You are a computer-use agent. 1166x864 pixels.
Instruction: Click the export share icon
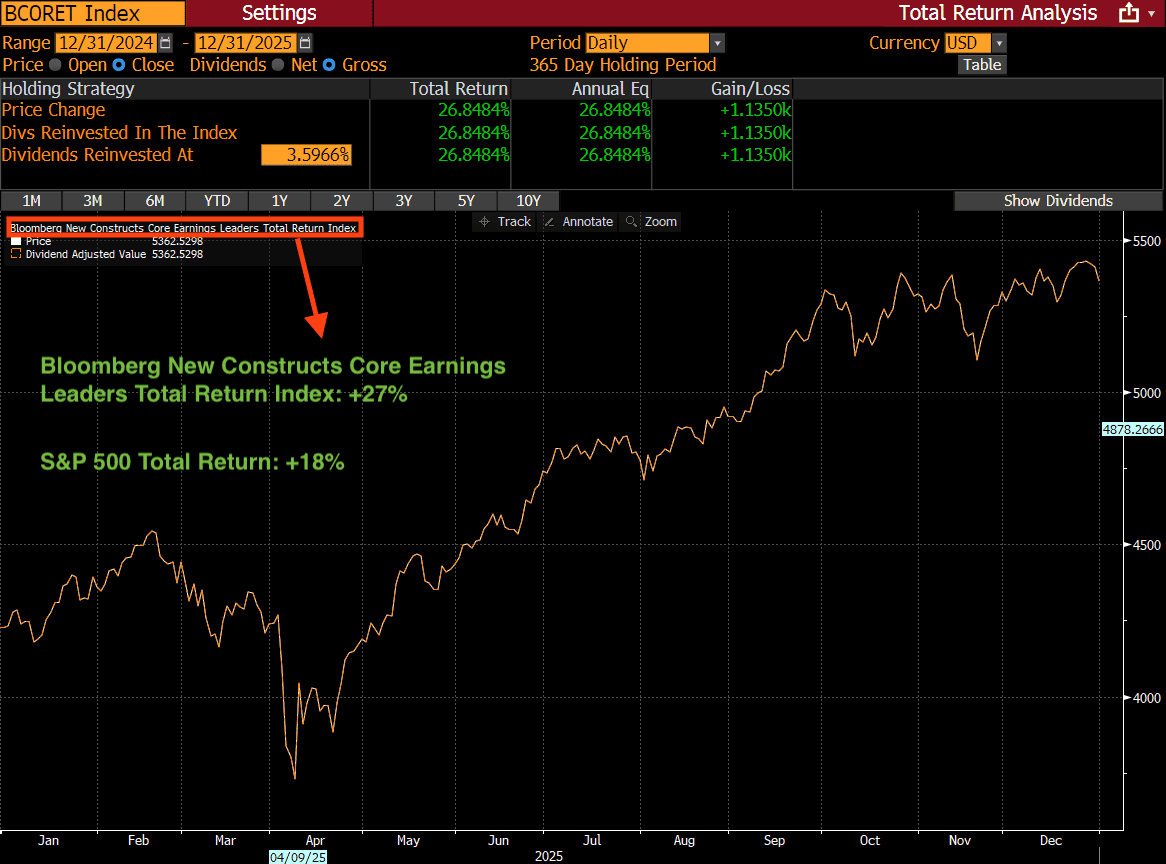coord(1129,13)
